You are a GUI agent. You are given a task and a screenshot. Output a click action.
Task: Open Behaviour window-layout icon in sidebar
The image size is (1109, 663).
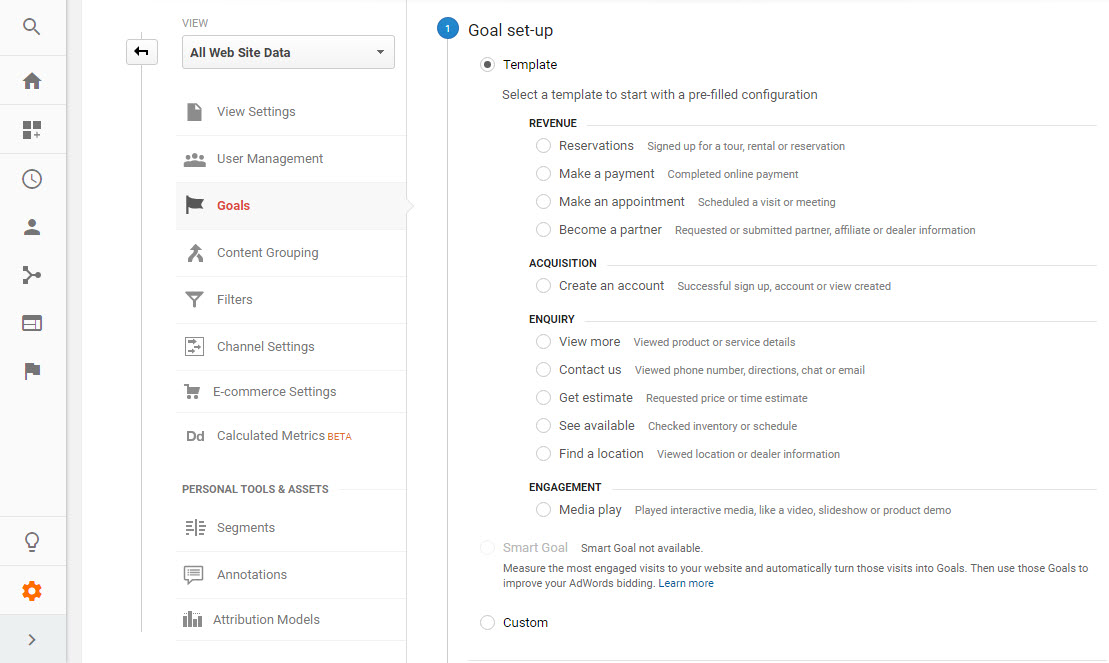click(x=32, y=323)
